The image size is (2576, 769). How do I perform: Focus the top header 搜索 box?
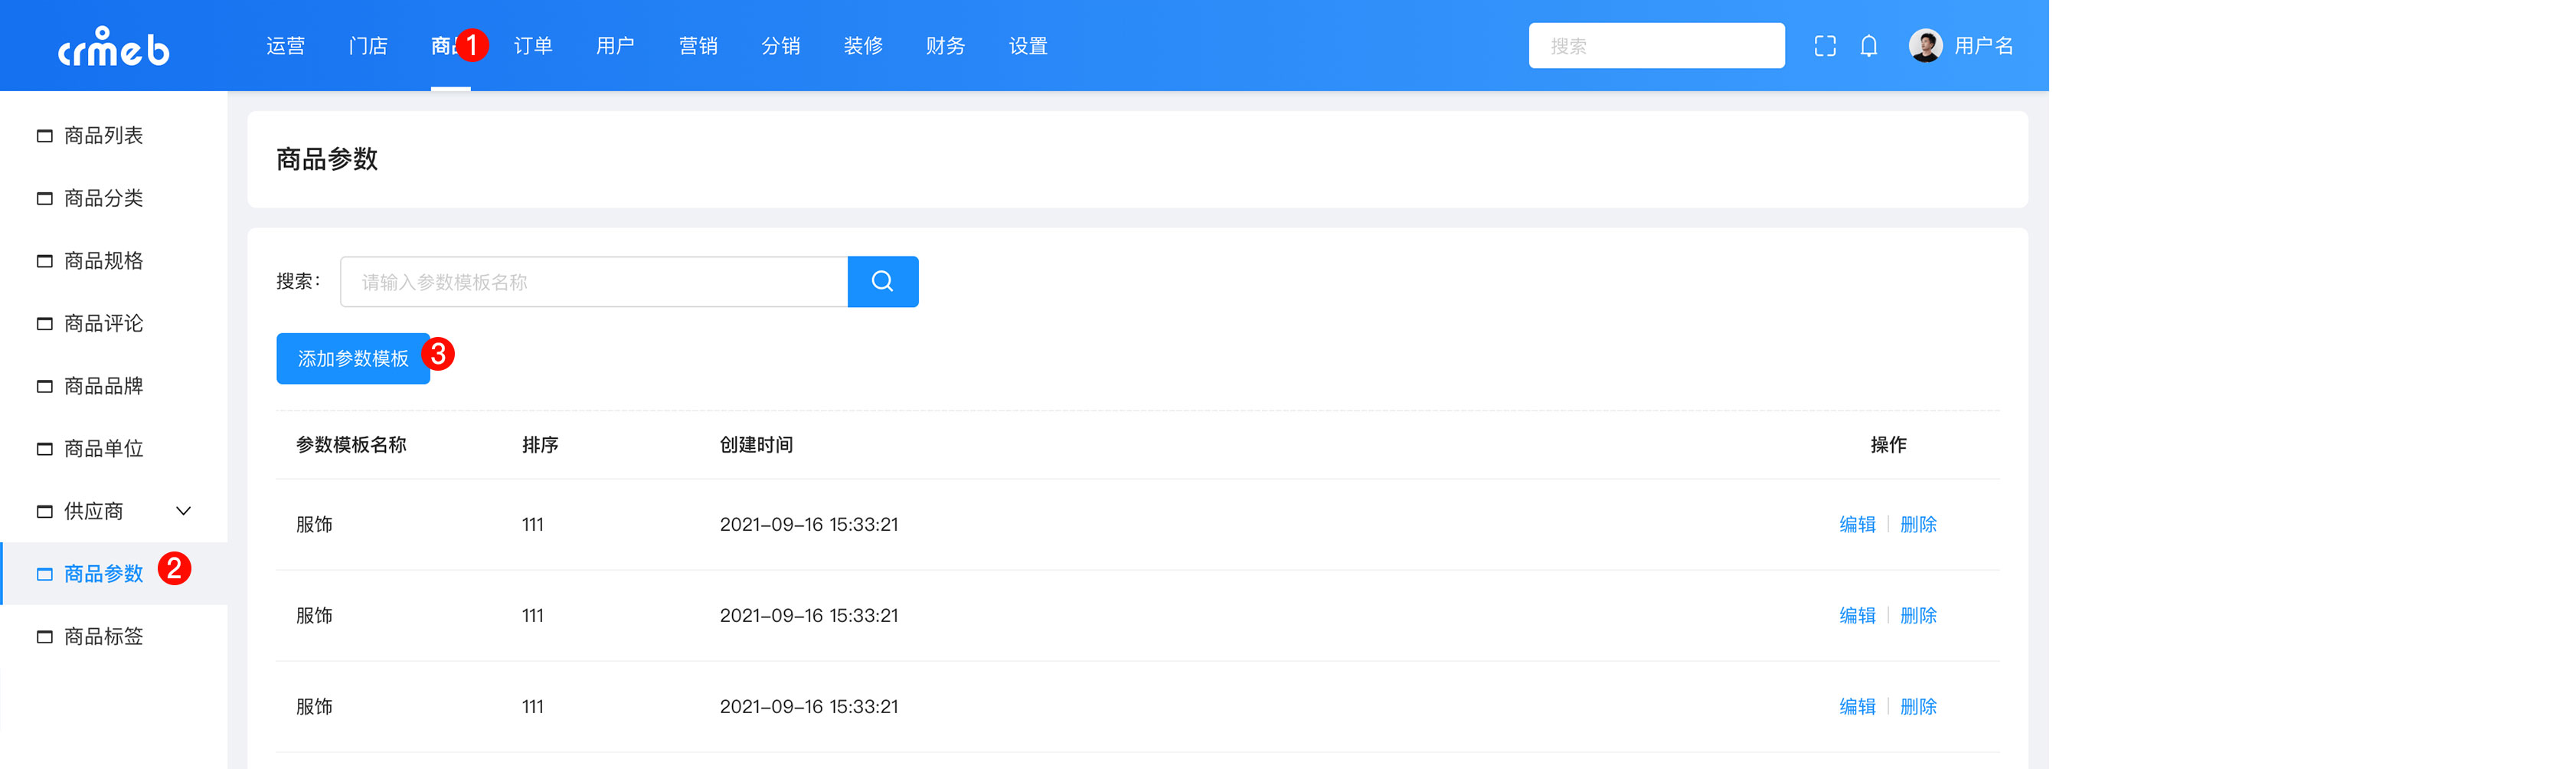coord(1656,46)
